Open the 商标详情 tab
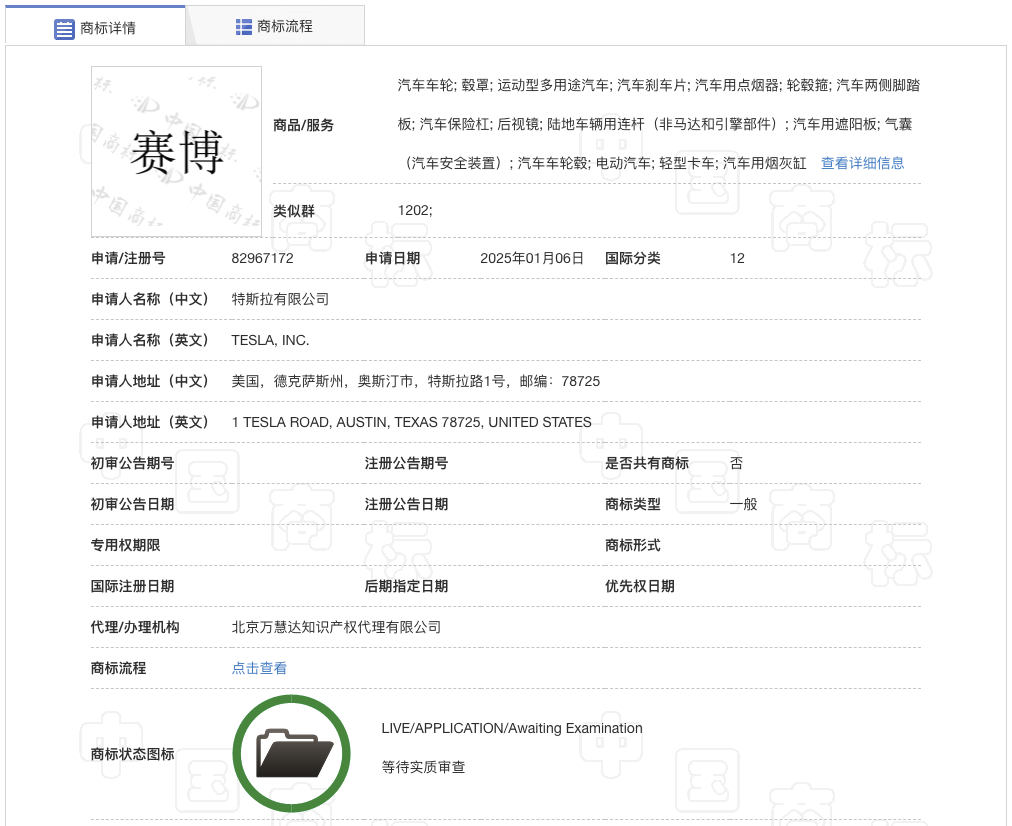1012x826 pixels. 95,27
